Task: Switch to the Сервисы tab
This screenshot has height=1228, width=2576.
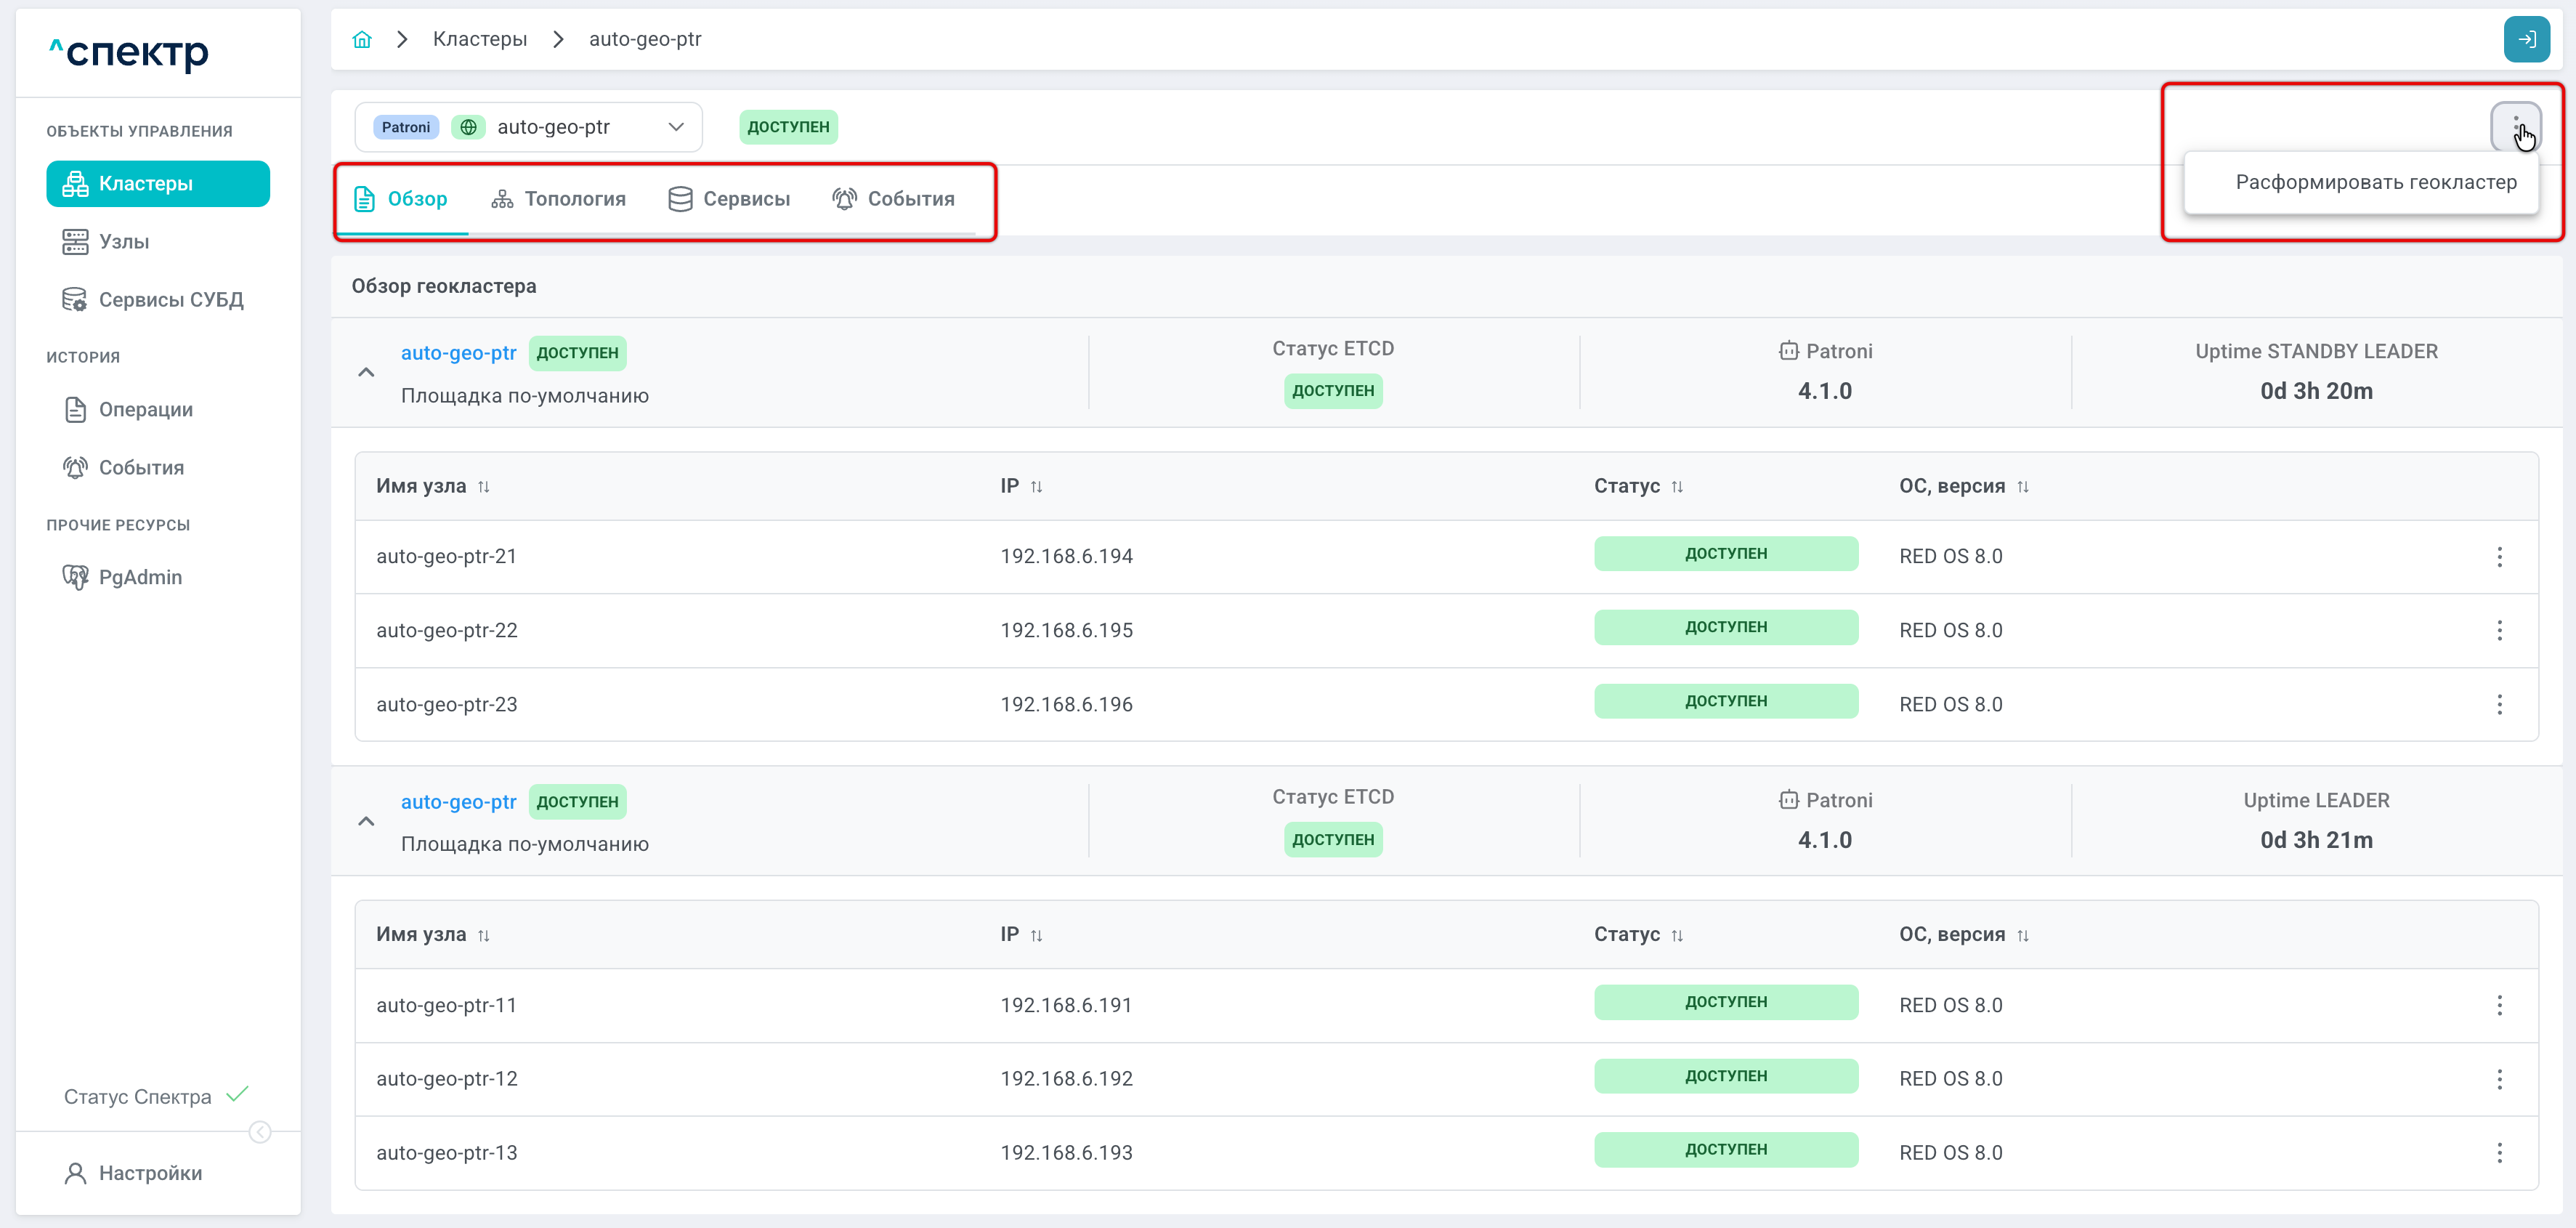Action: click(729, 199)
